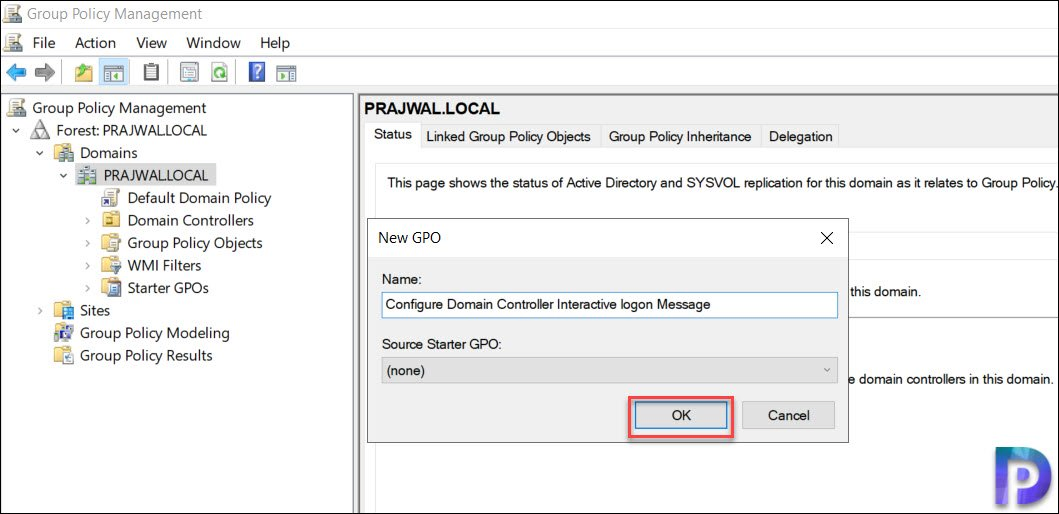Image resolution: width=1059 pixels, height=514 pixels.
Task: Click the title bar Group Policy Management icon
Action: click(x=11, y=14)
